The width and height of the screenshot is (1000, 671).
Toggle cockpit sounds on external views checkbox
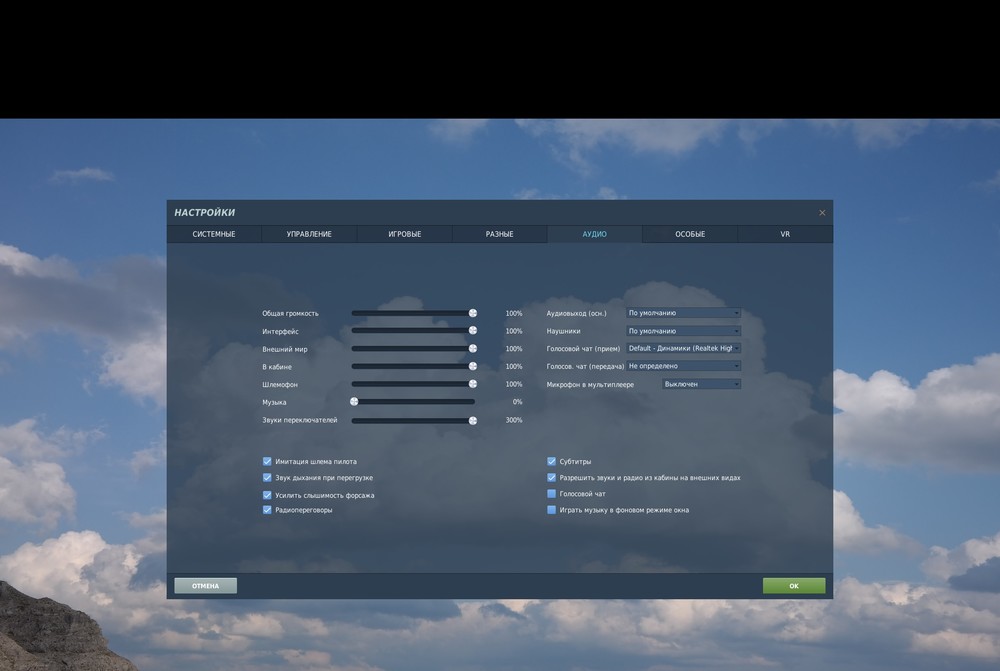click(552, 477)
